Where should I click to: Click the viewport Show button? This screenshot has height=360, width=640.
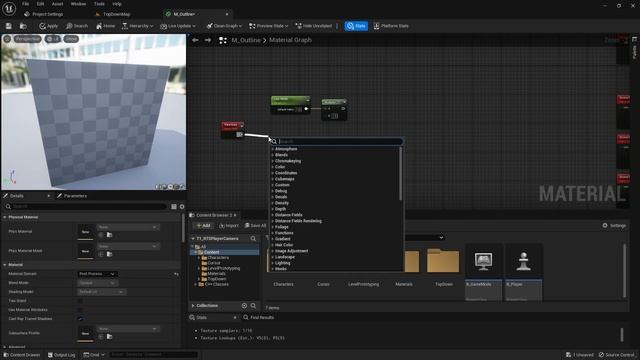pos(71,39)
